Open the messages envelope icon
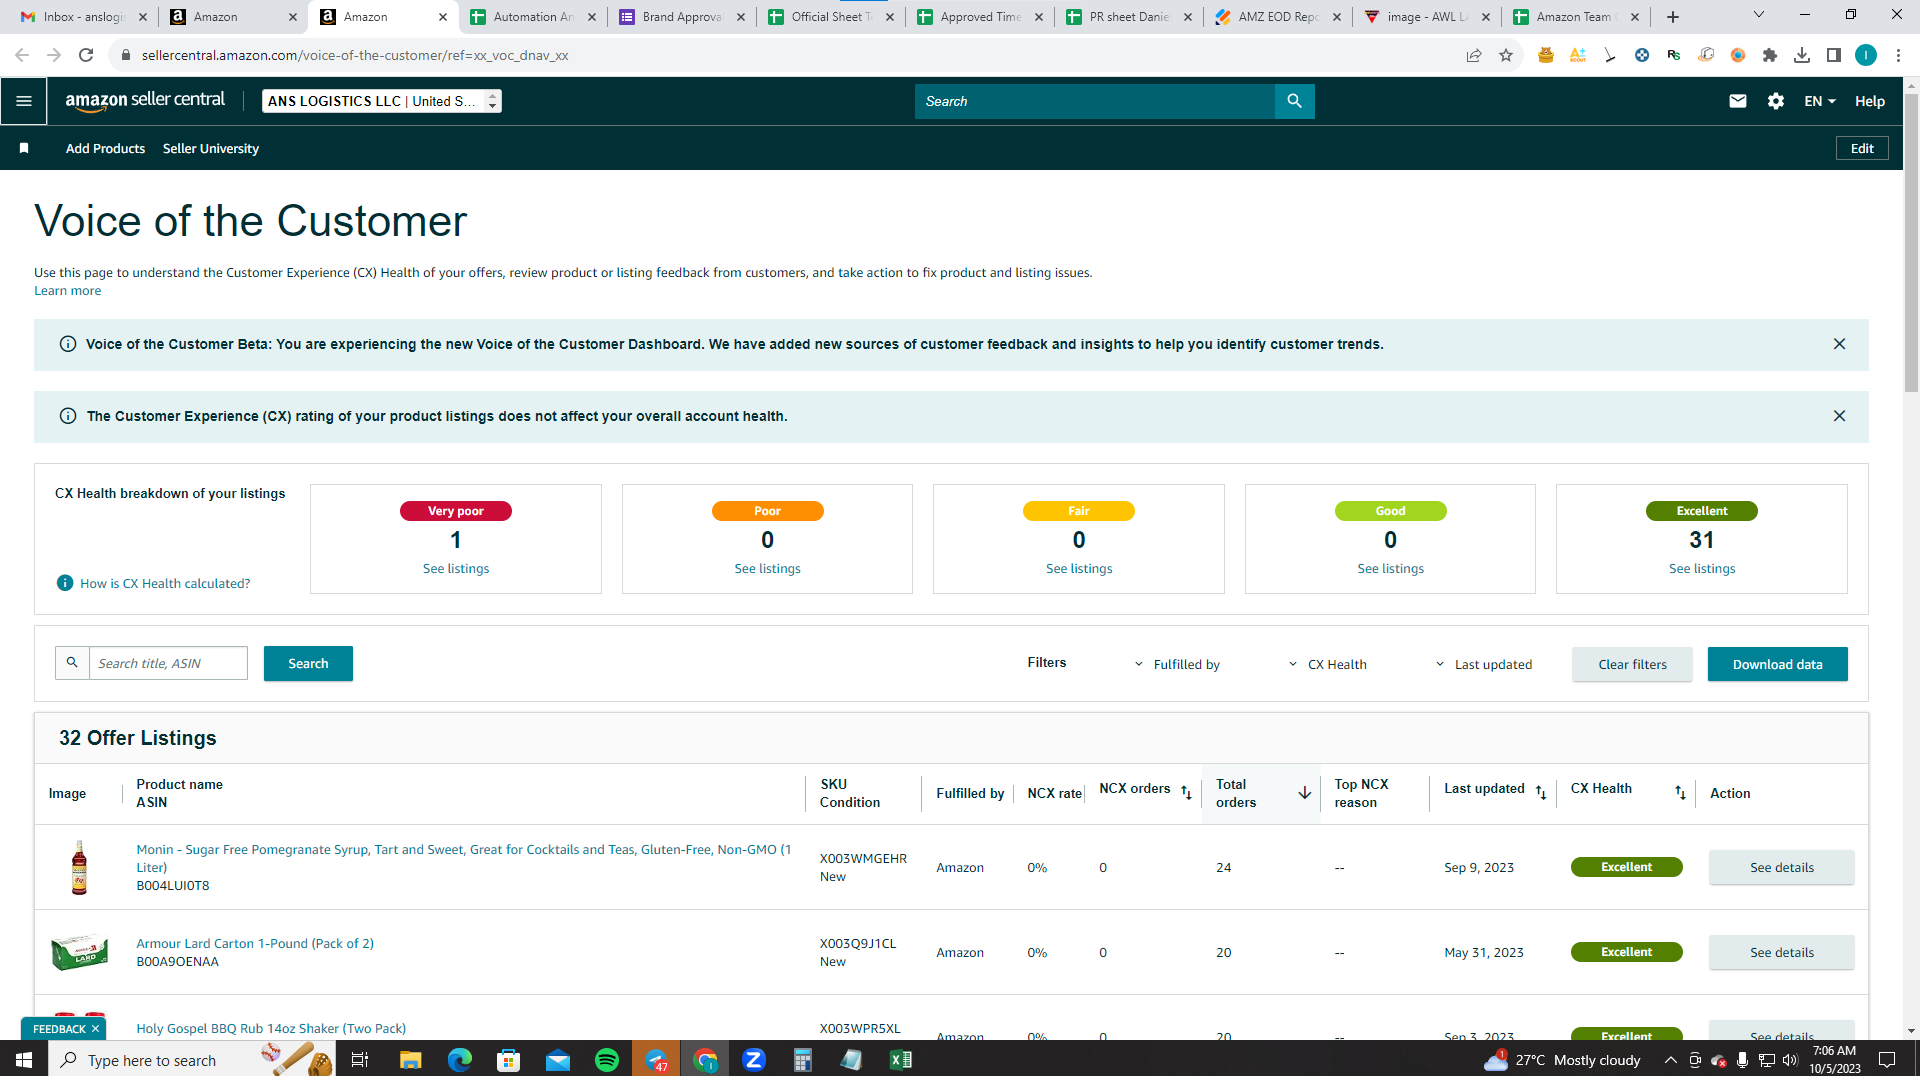 [x=1738, y=101]
